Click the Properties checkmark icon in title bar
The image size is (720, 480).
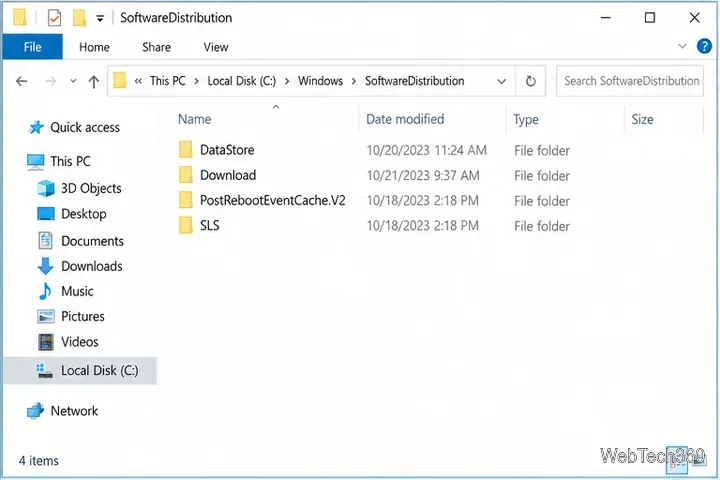click(x=54, y=18)
